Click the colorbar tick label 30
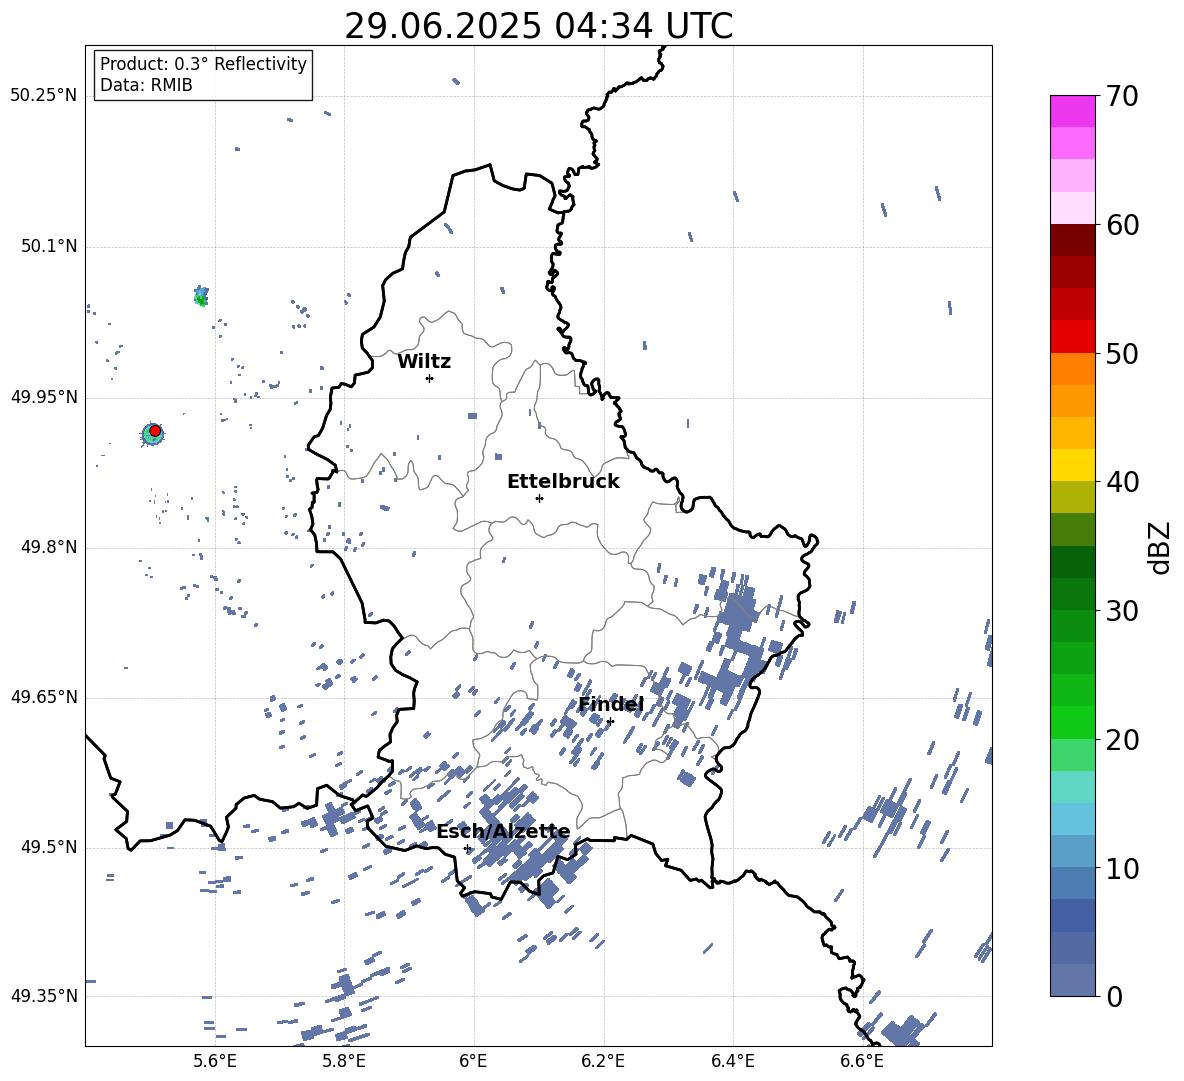The height and width of the screenshot is (1081, 1184). point(1122,610)
